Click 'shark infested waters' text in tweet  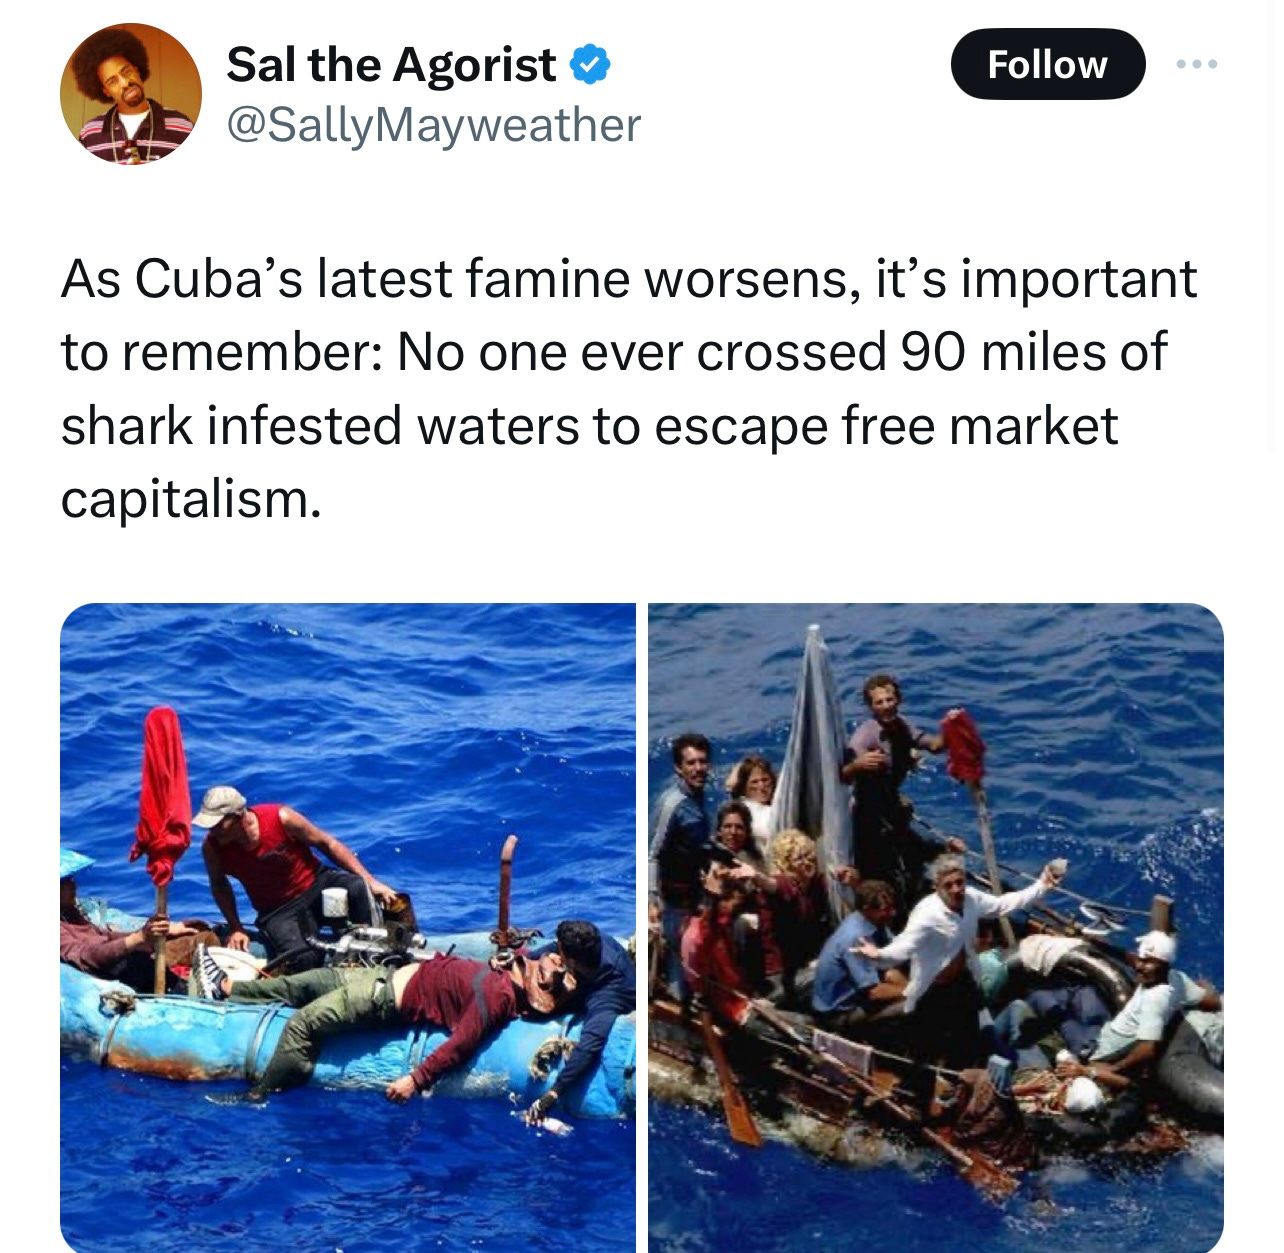click(x=320, y=425)
